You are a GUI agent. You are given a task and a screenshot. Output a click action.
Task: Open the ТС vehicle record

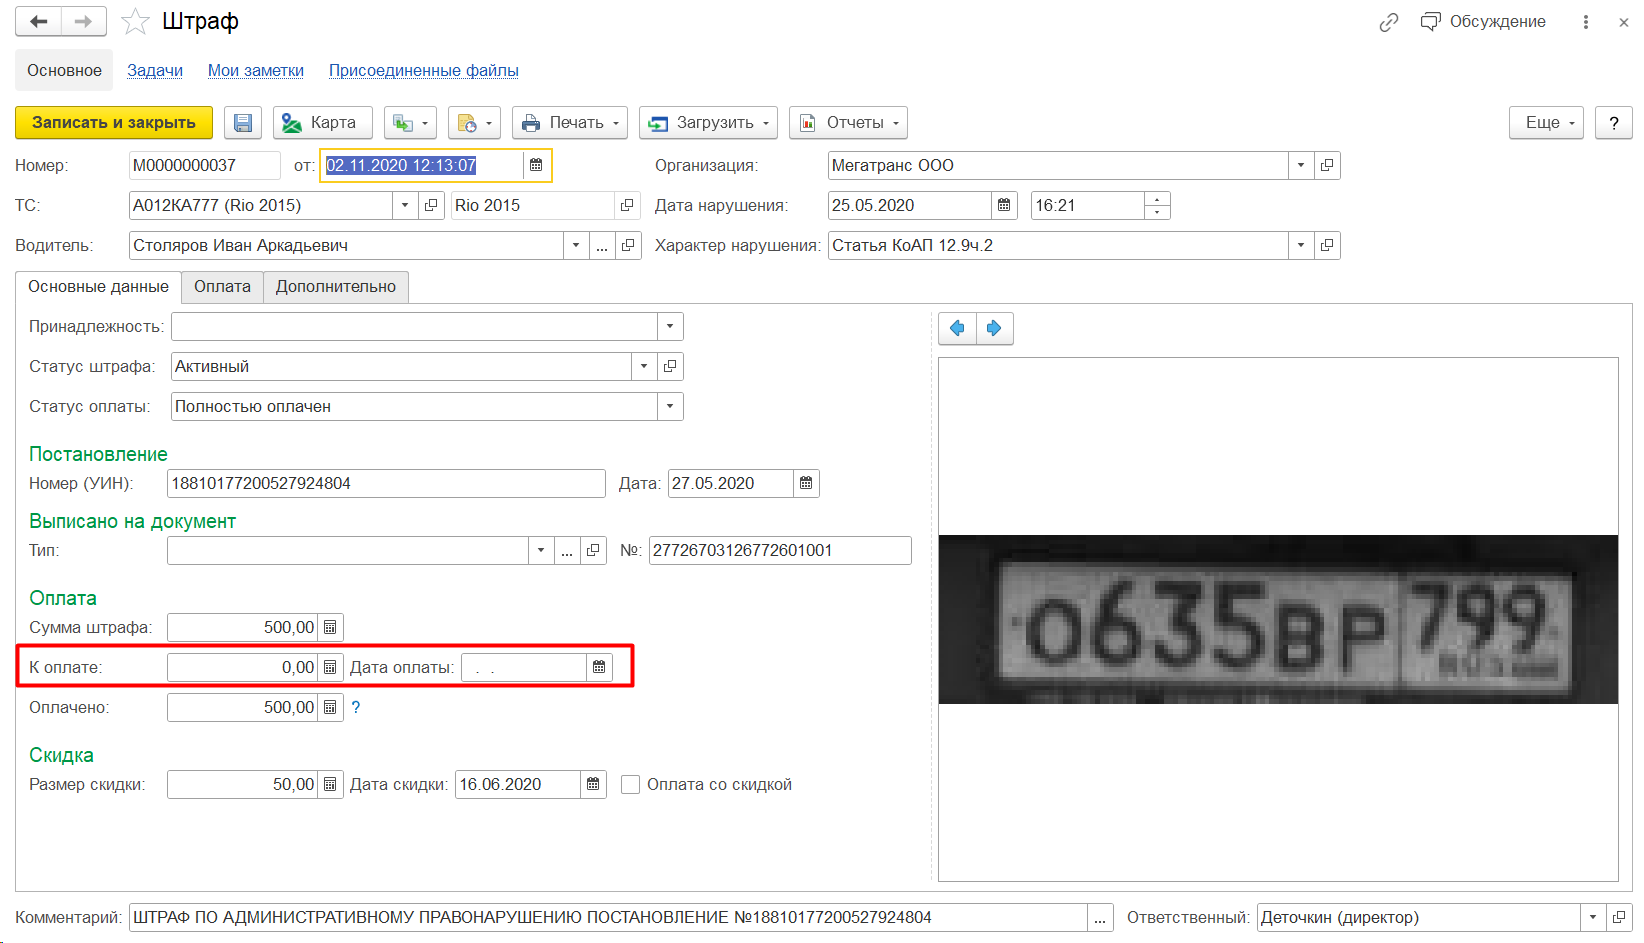tap(431, 206)
